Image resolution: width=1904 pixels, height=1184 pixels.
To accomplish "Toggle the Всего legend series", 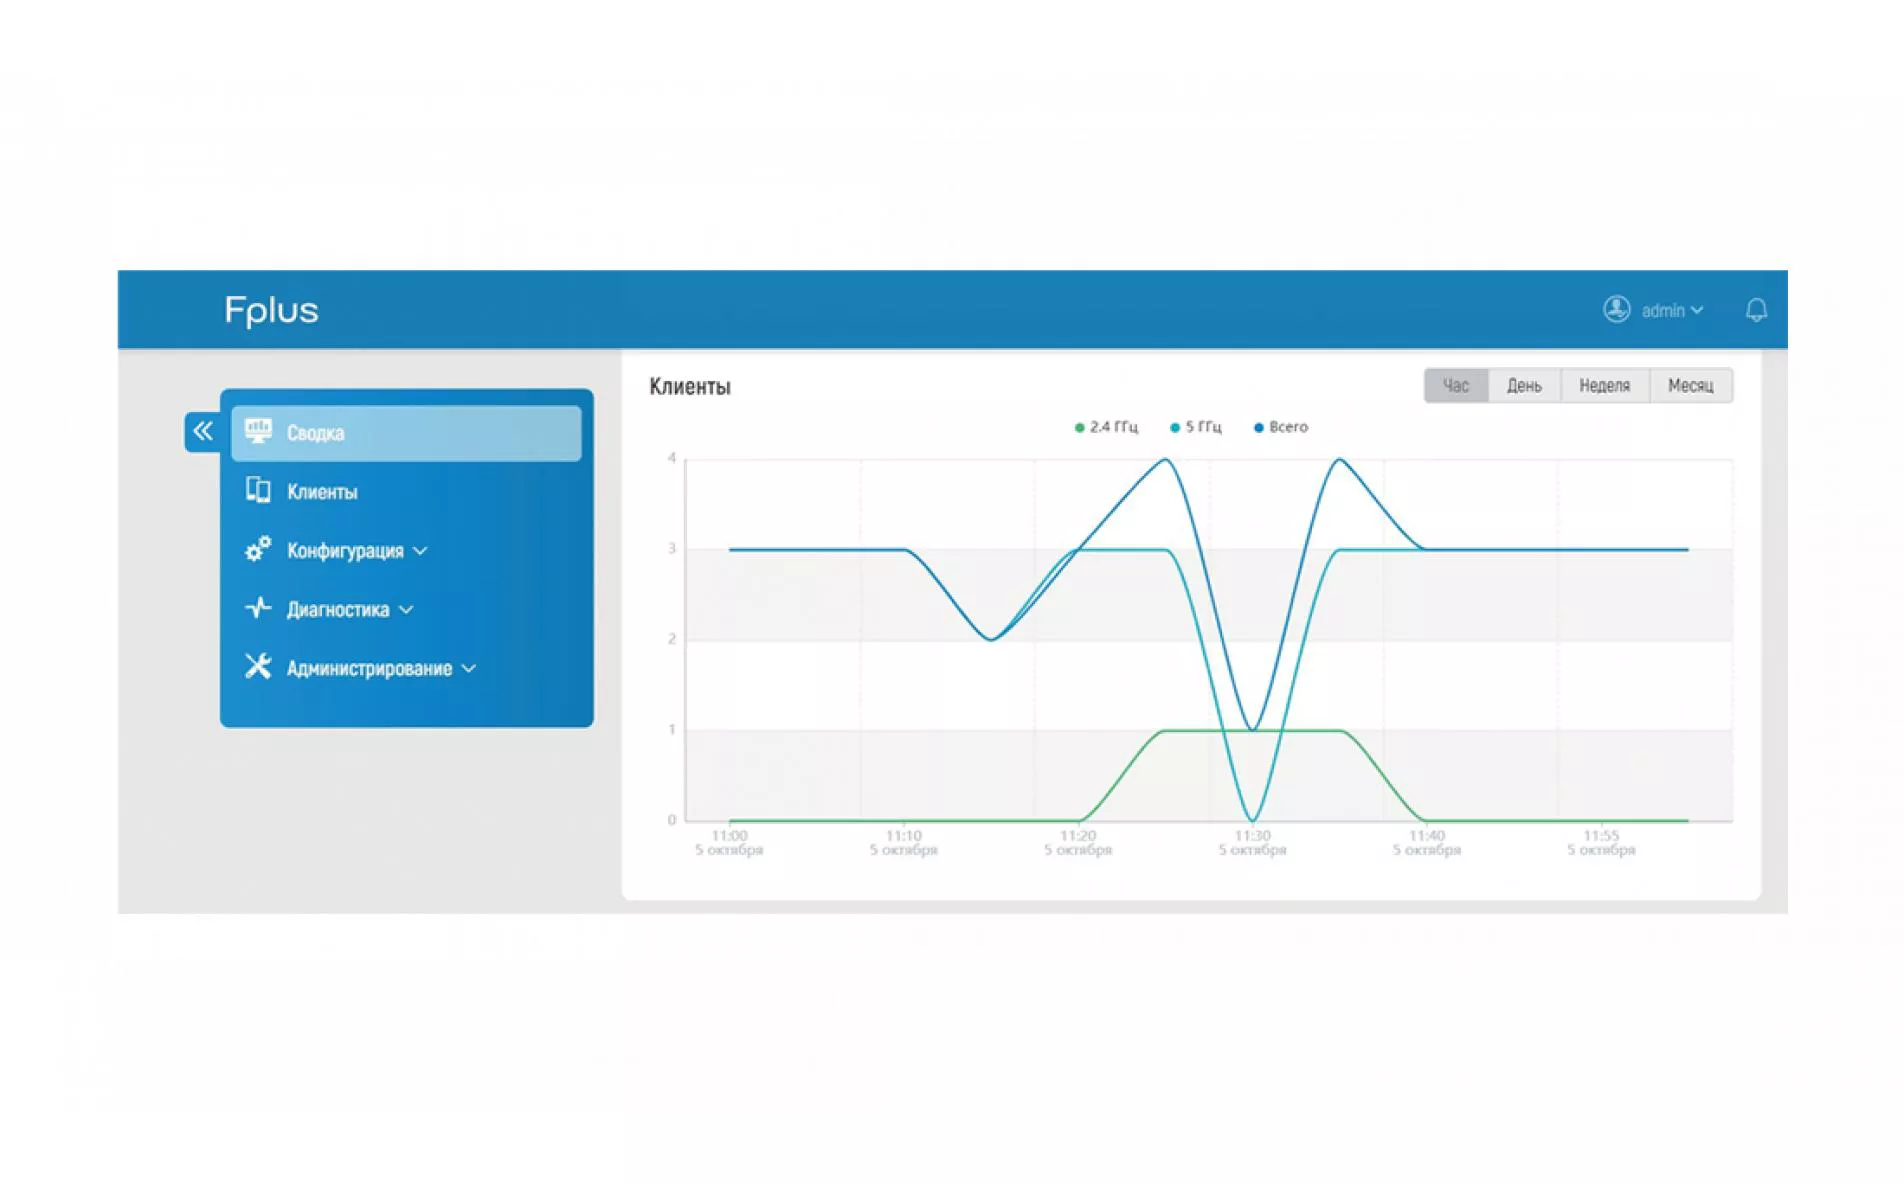I will 1281,427.
